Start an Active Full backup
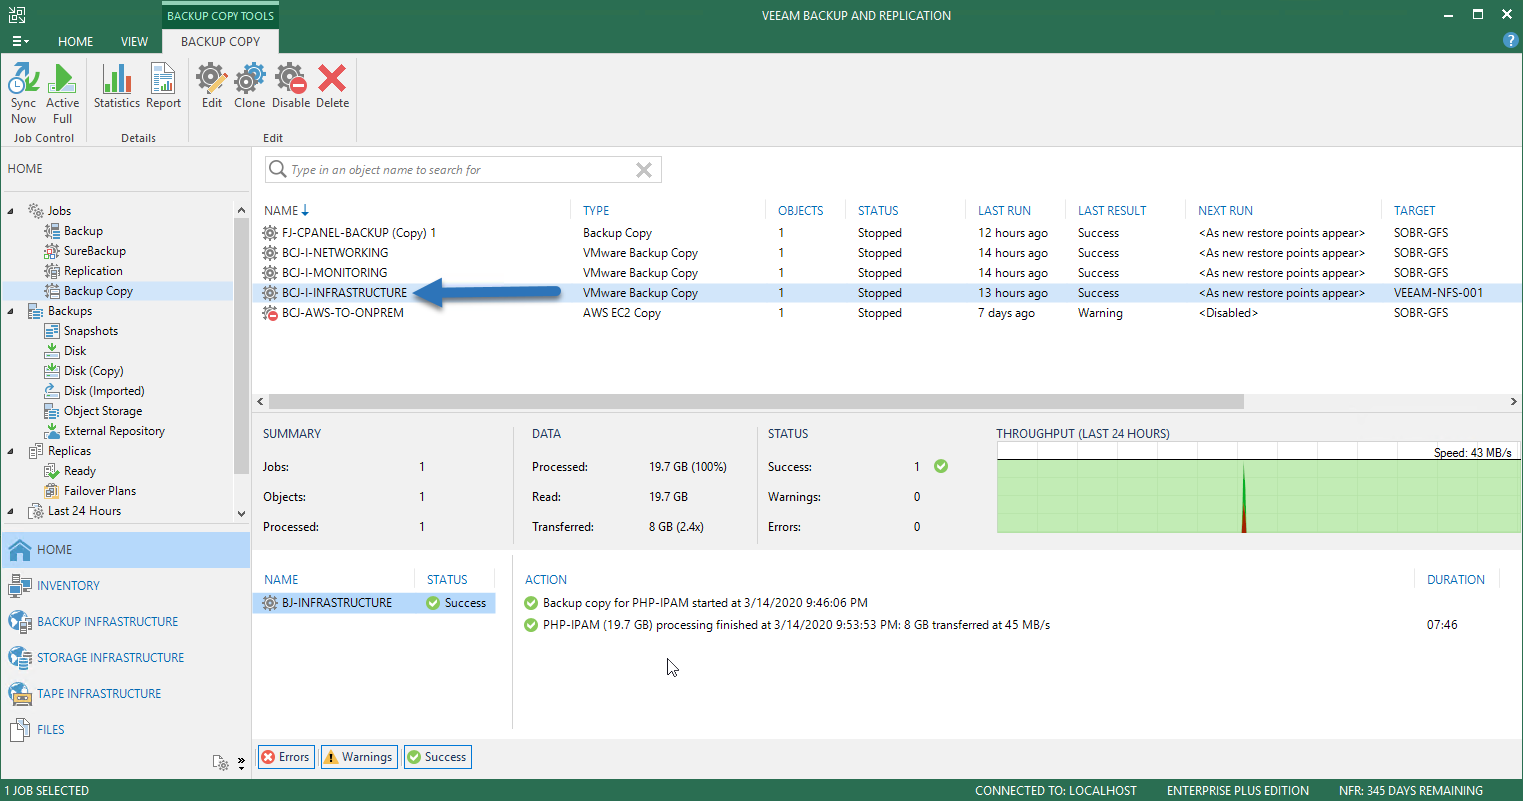Image resolution: width=1523 pixels, height=801 pixels. pos(62,92)
